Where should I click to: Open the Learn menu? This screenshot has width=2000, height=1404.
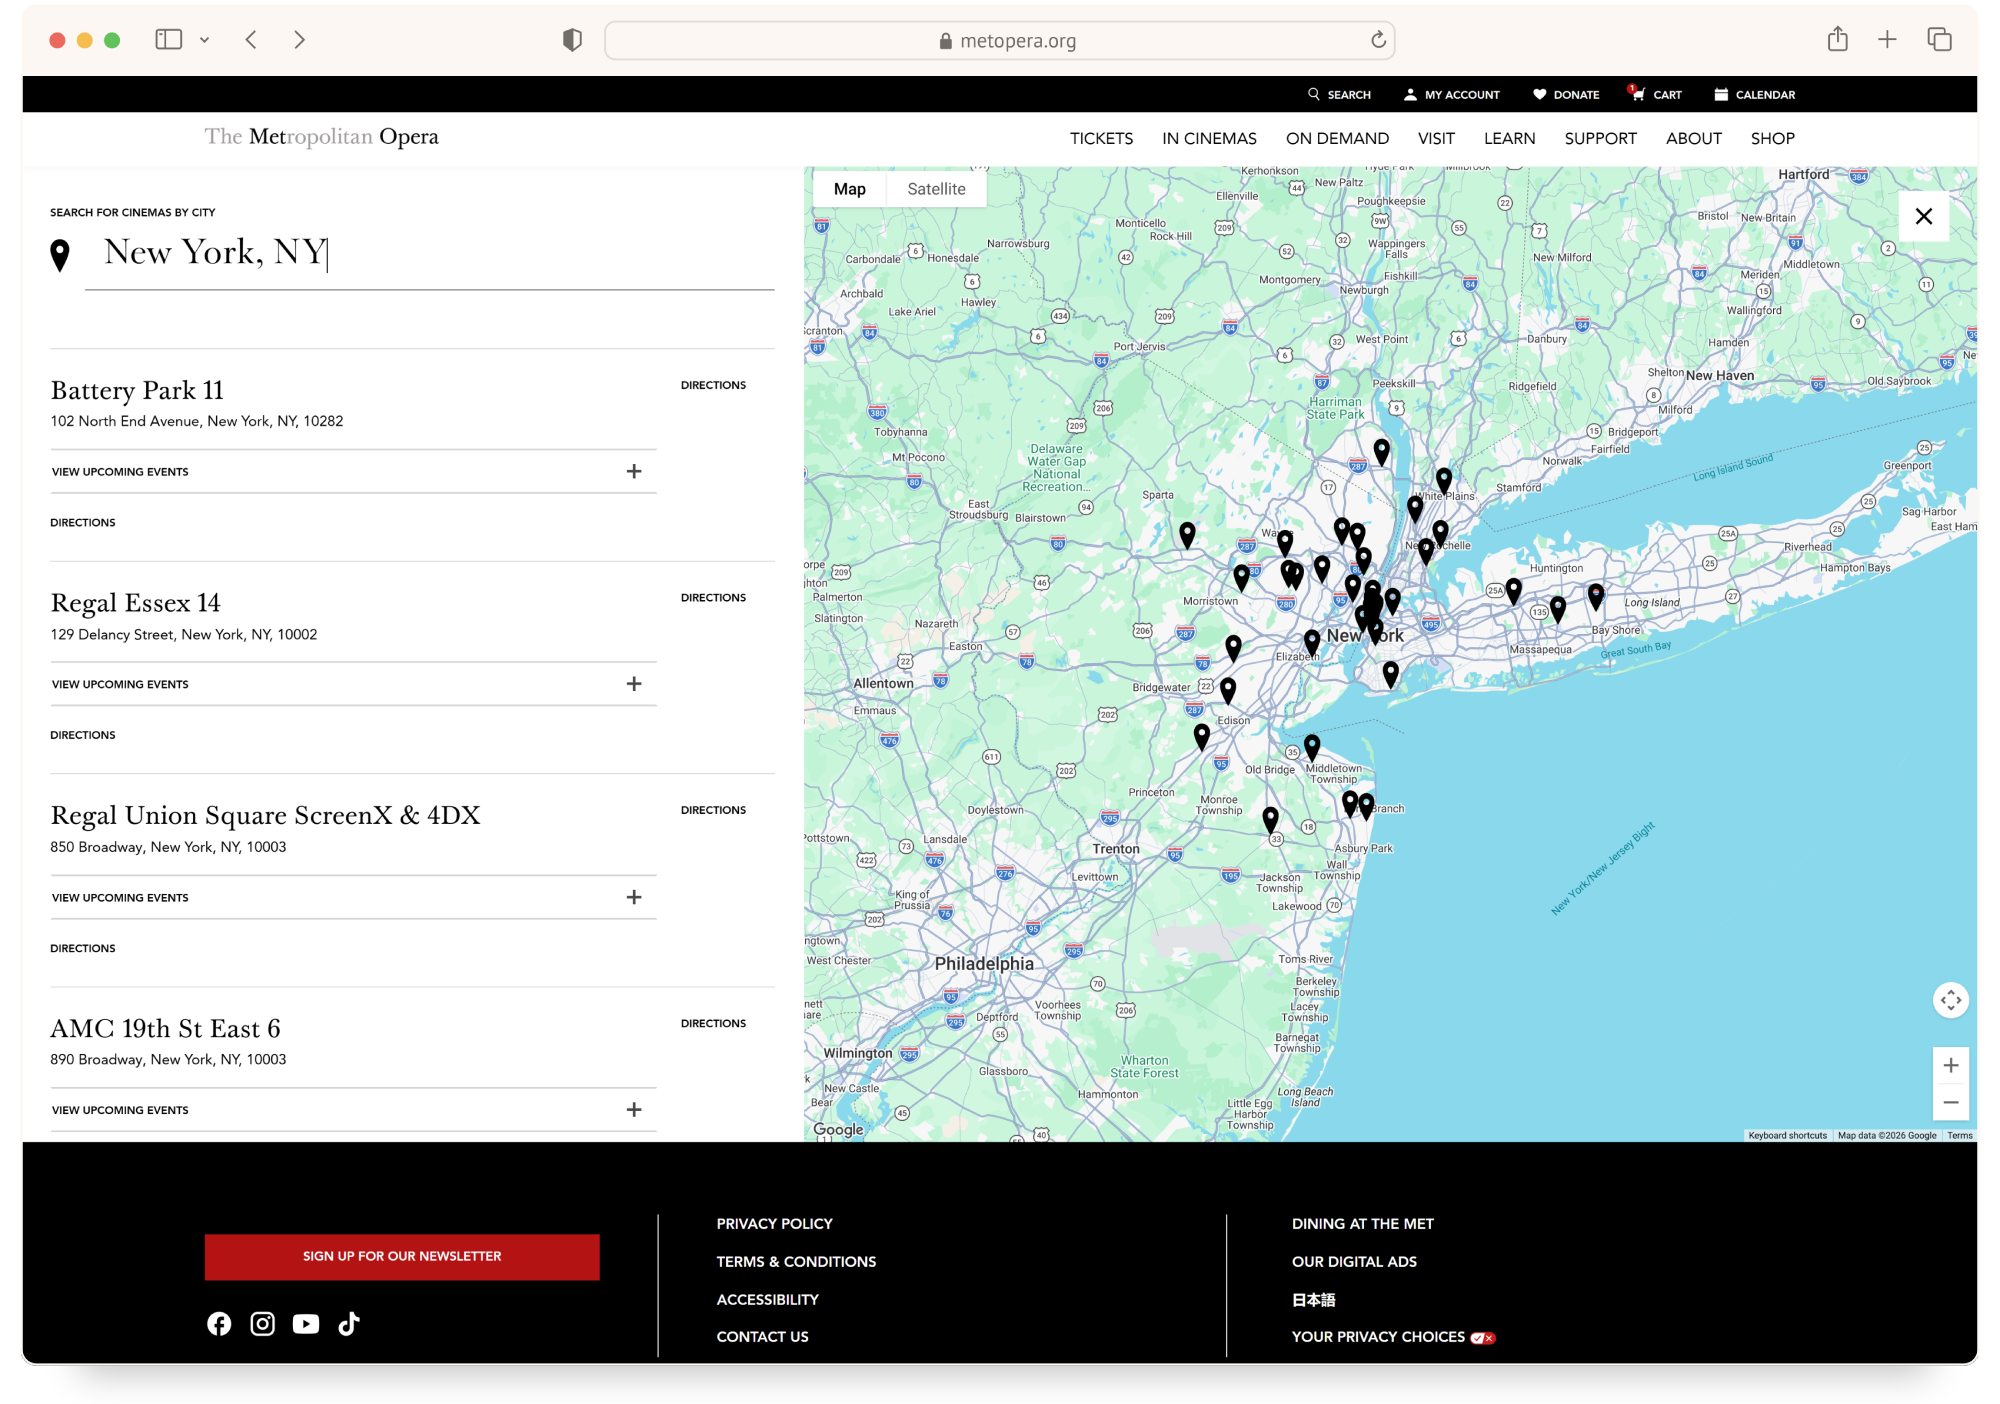point(1509,139)
